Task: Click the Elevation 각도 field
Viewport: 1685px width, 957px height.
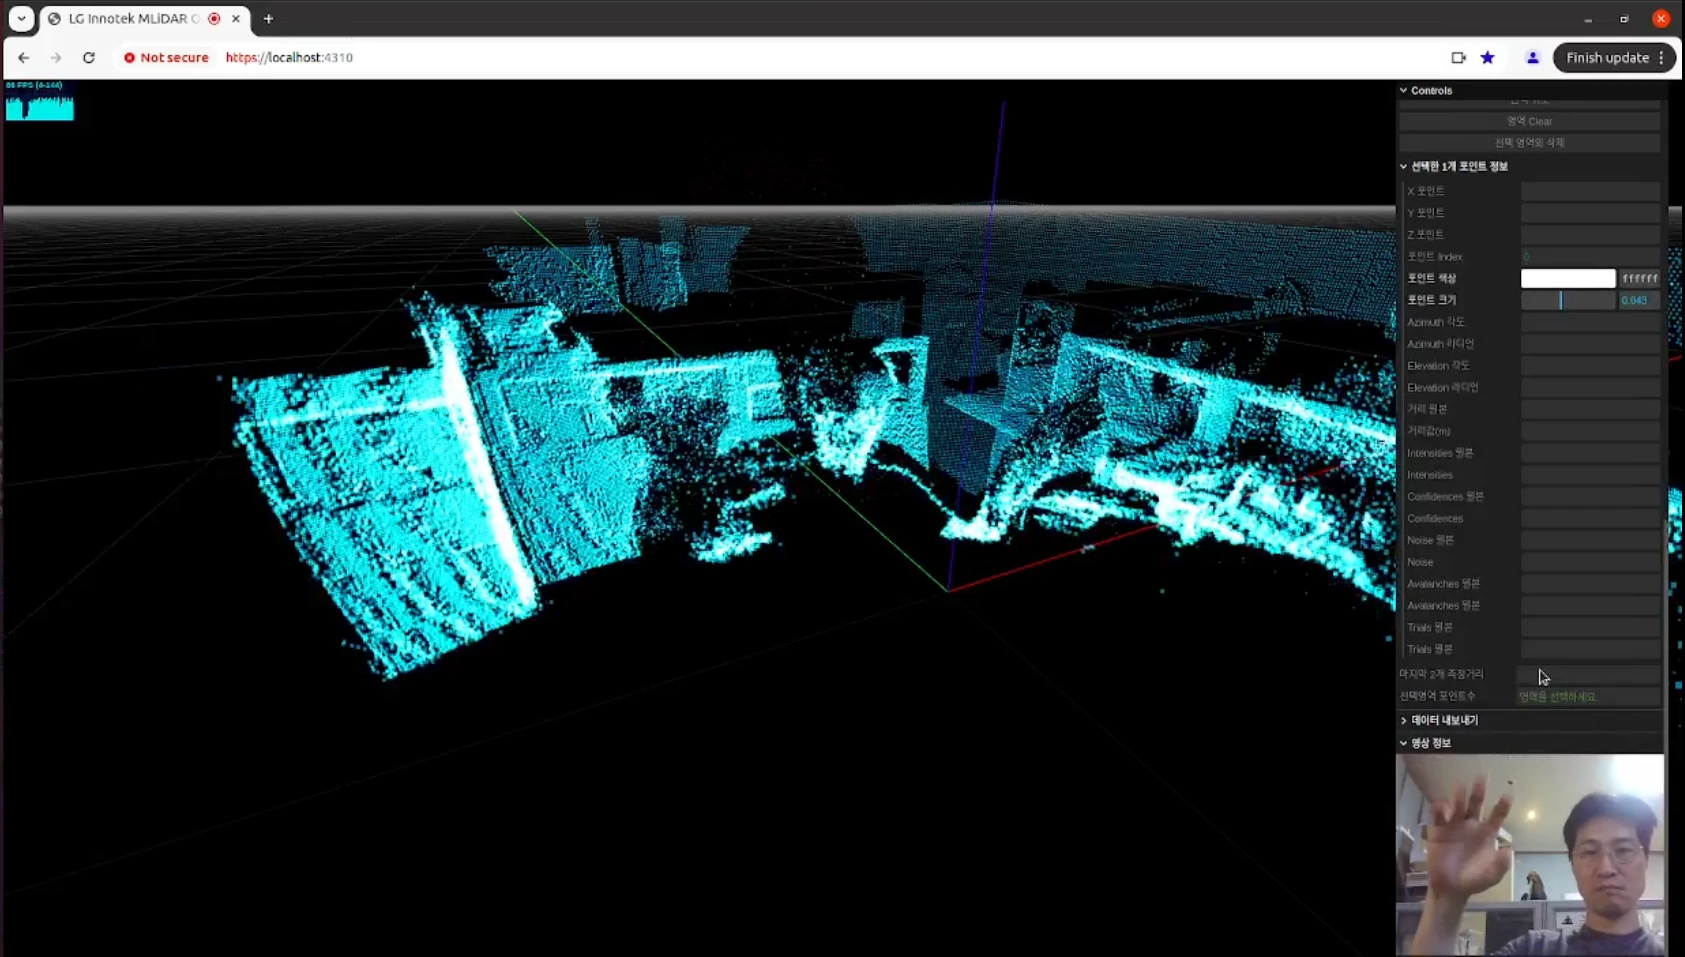Action: click(x=1590, y=366)
